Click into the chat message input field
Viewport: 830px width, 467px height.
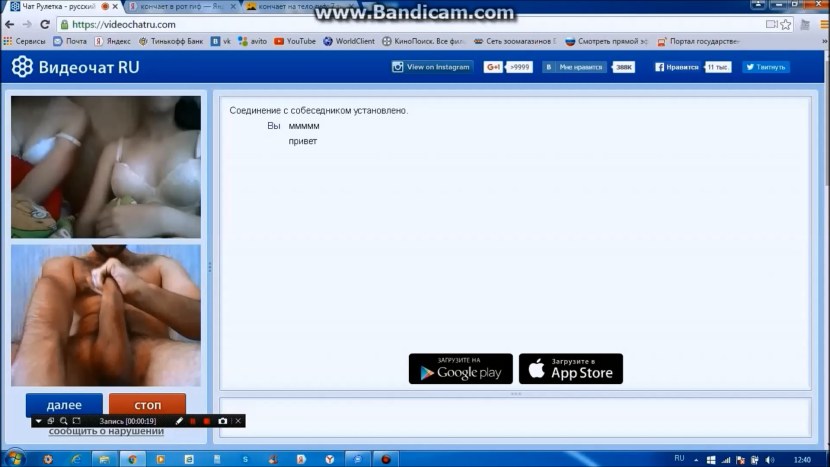[x=514, y=416]
